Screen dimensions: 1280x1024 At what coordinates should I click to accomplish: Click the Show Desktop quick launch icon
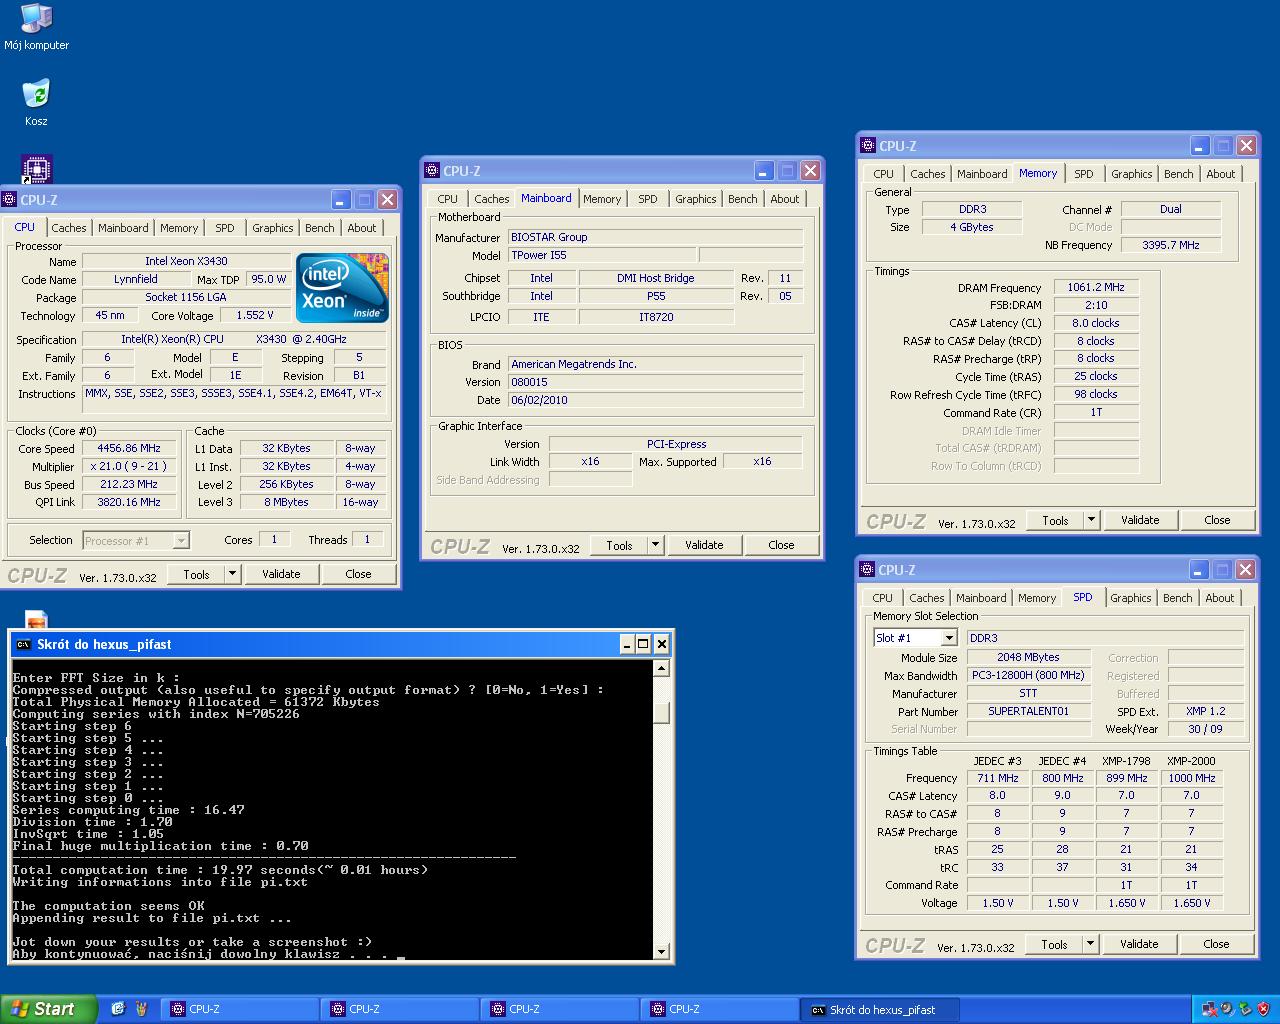[x=118, y=1009]
